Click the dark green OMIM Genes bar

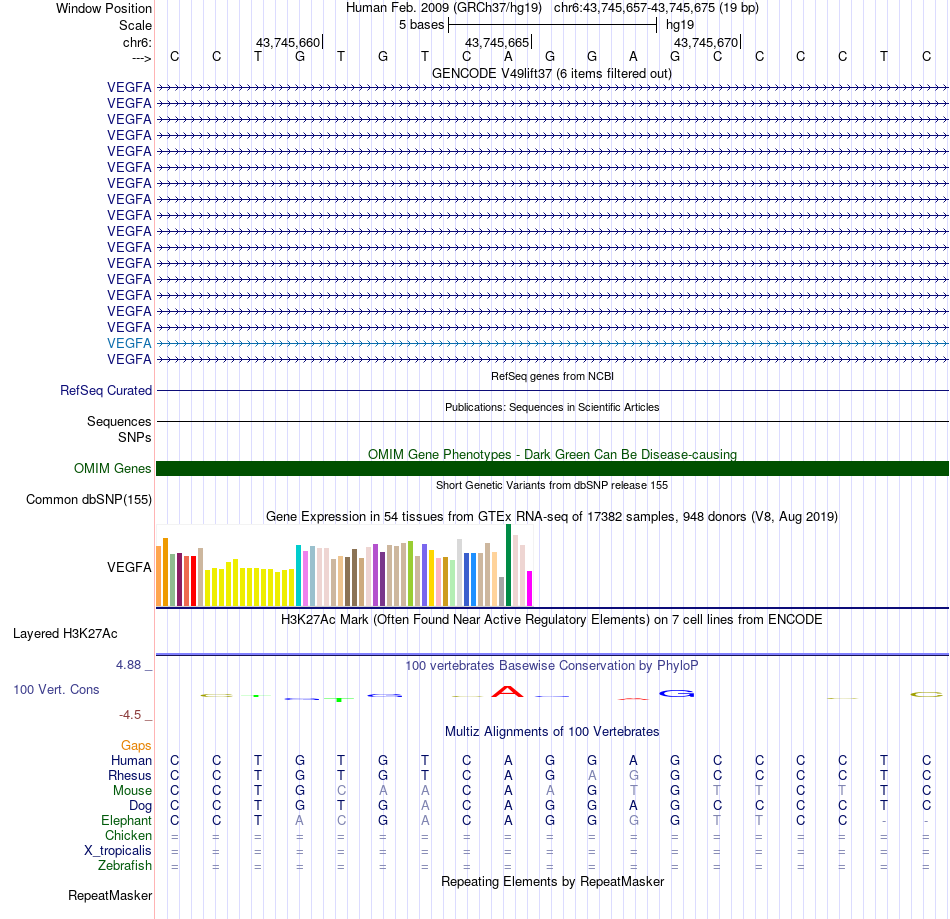[552, 468]
